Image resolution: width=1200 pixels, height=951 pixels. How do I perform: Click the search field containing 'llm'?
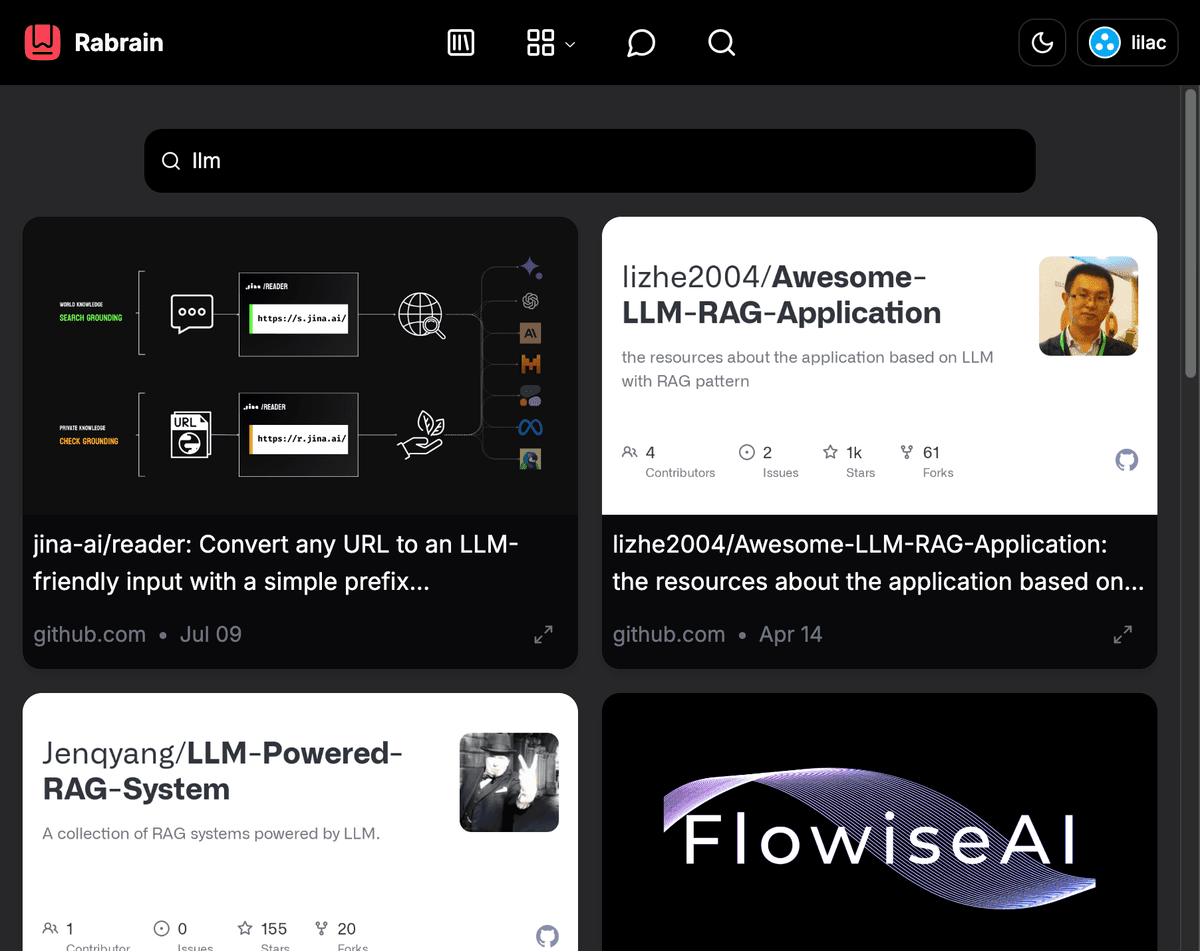pos(590,161)
